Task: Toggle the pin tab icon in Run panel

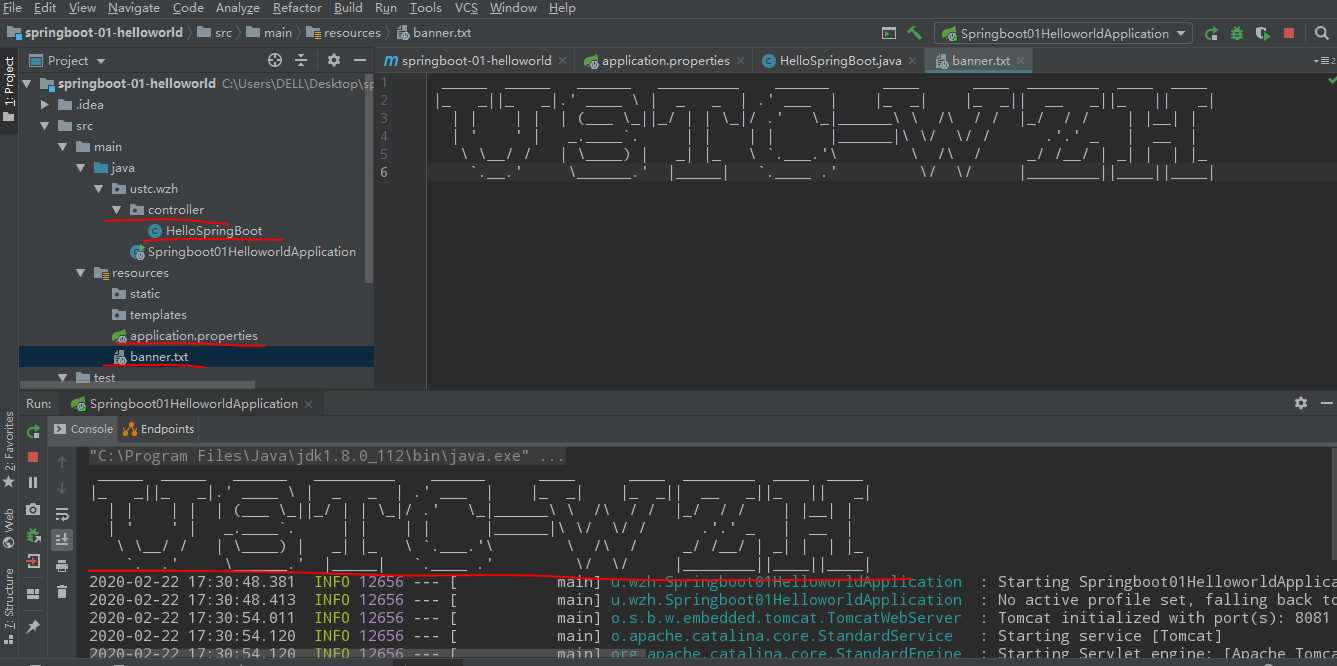Action: [x=33, y=626]
